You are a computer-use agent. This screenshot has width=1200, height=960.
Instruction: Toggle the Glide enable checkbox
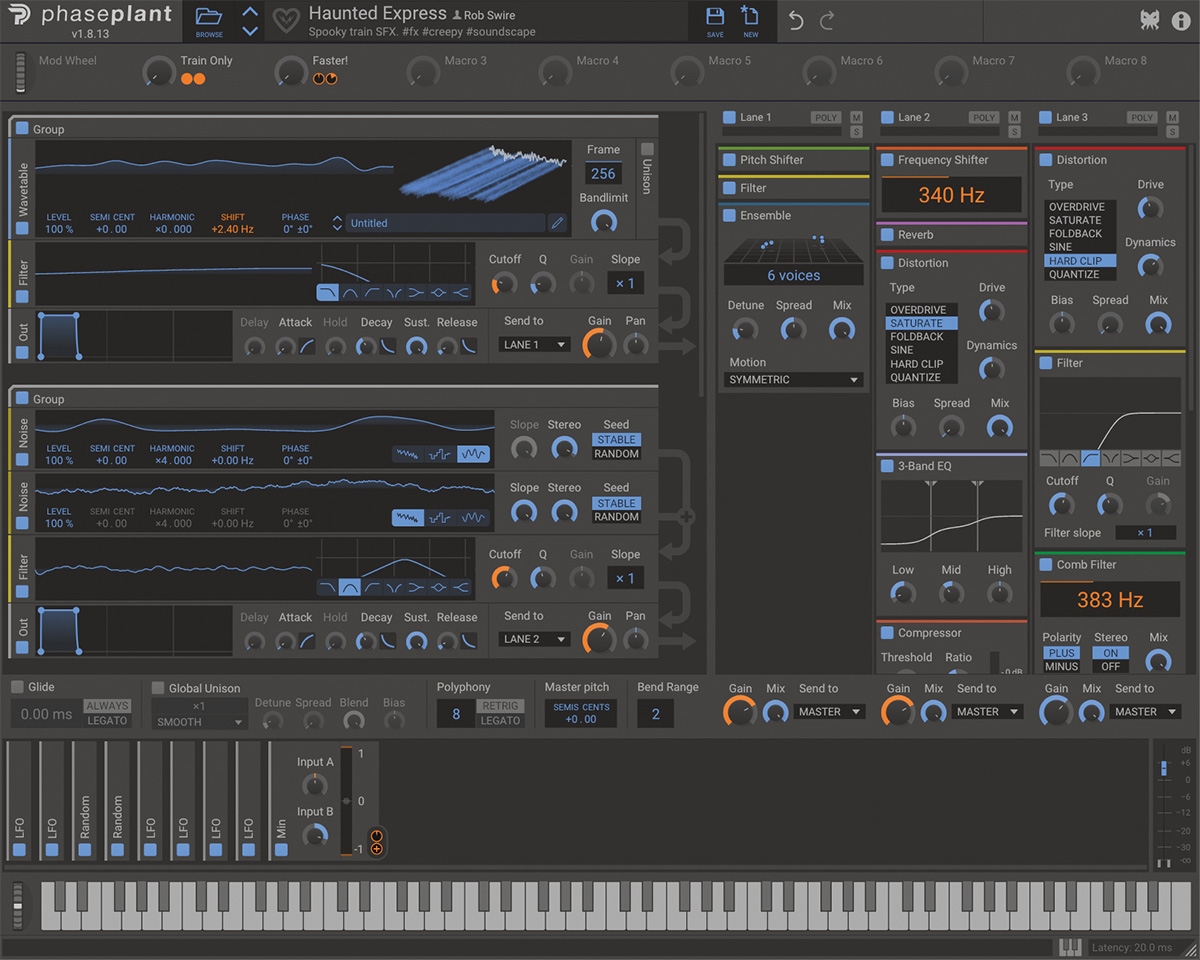click(x=18, y=688)
